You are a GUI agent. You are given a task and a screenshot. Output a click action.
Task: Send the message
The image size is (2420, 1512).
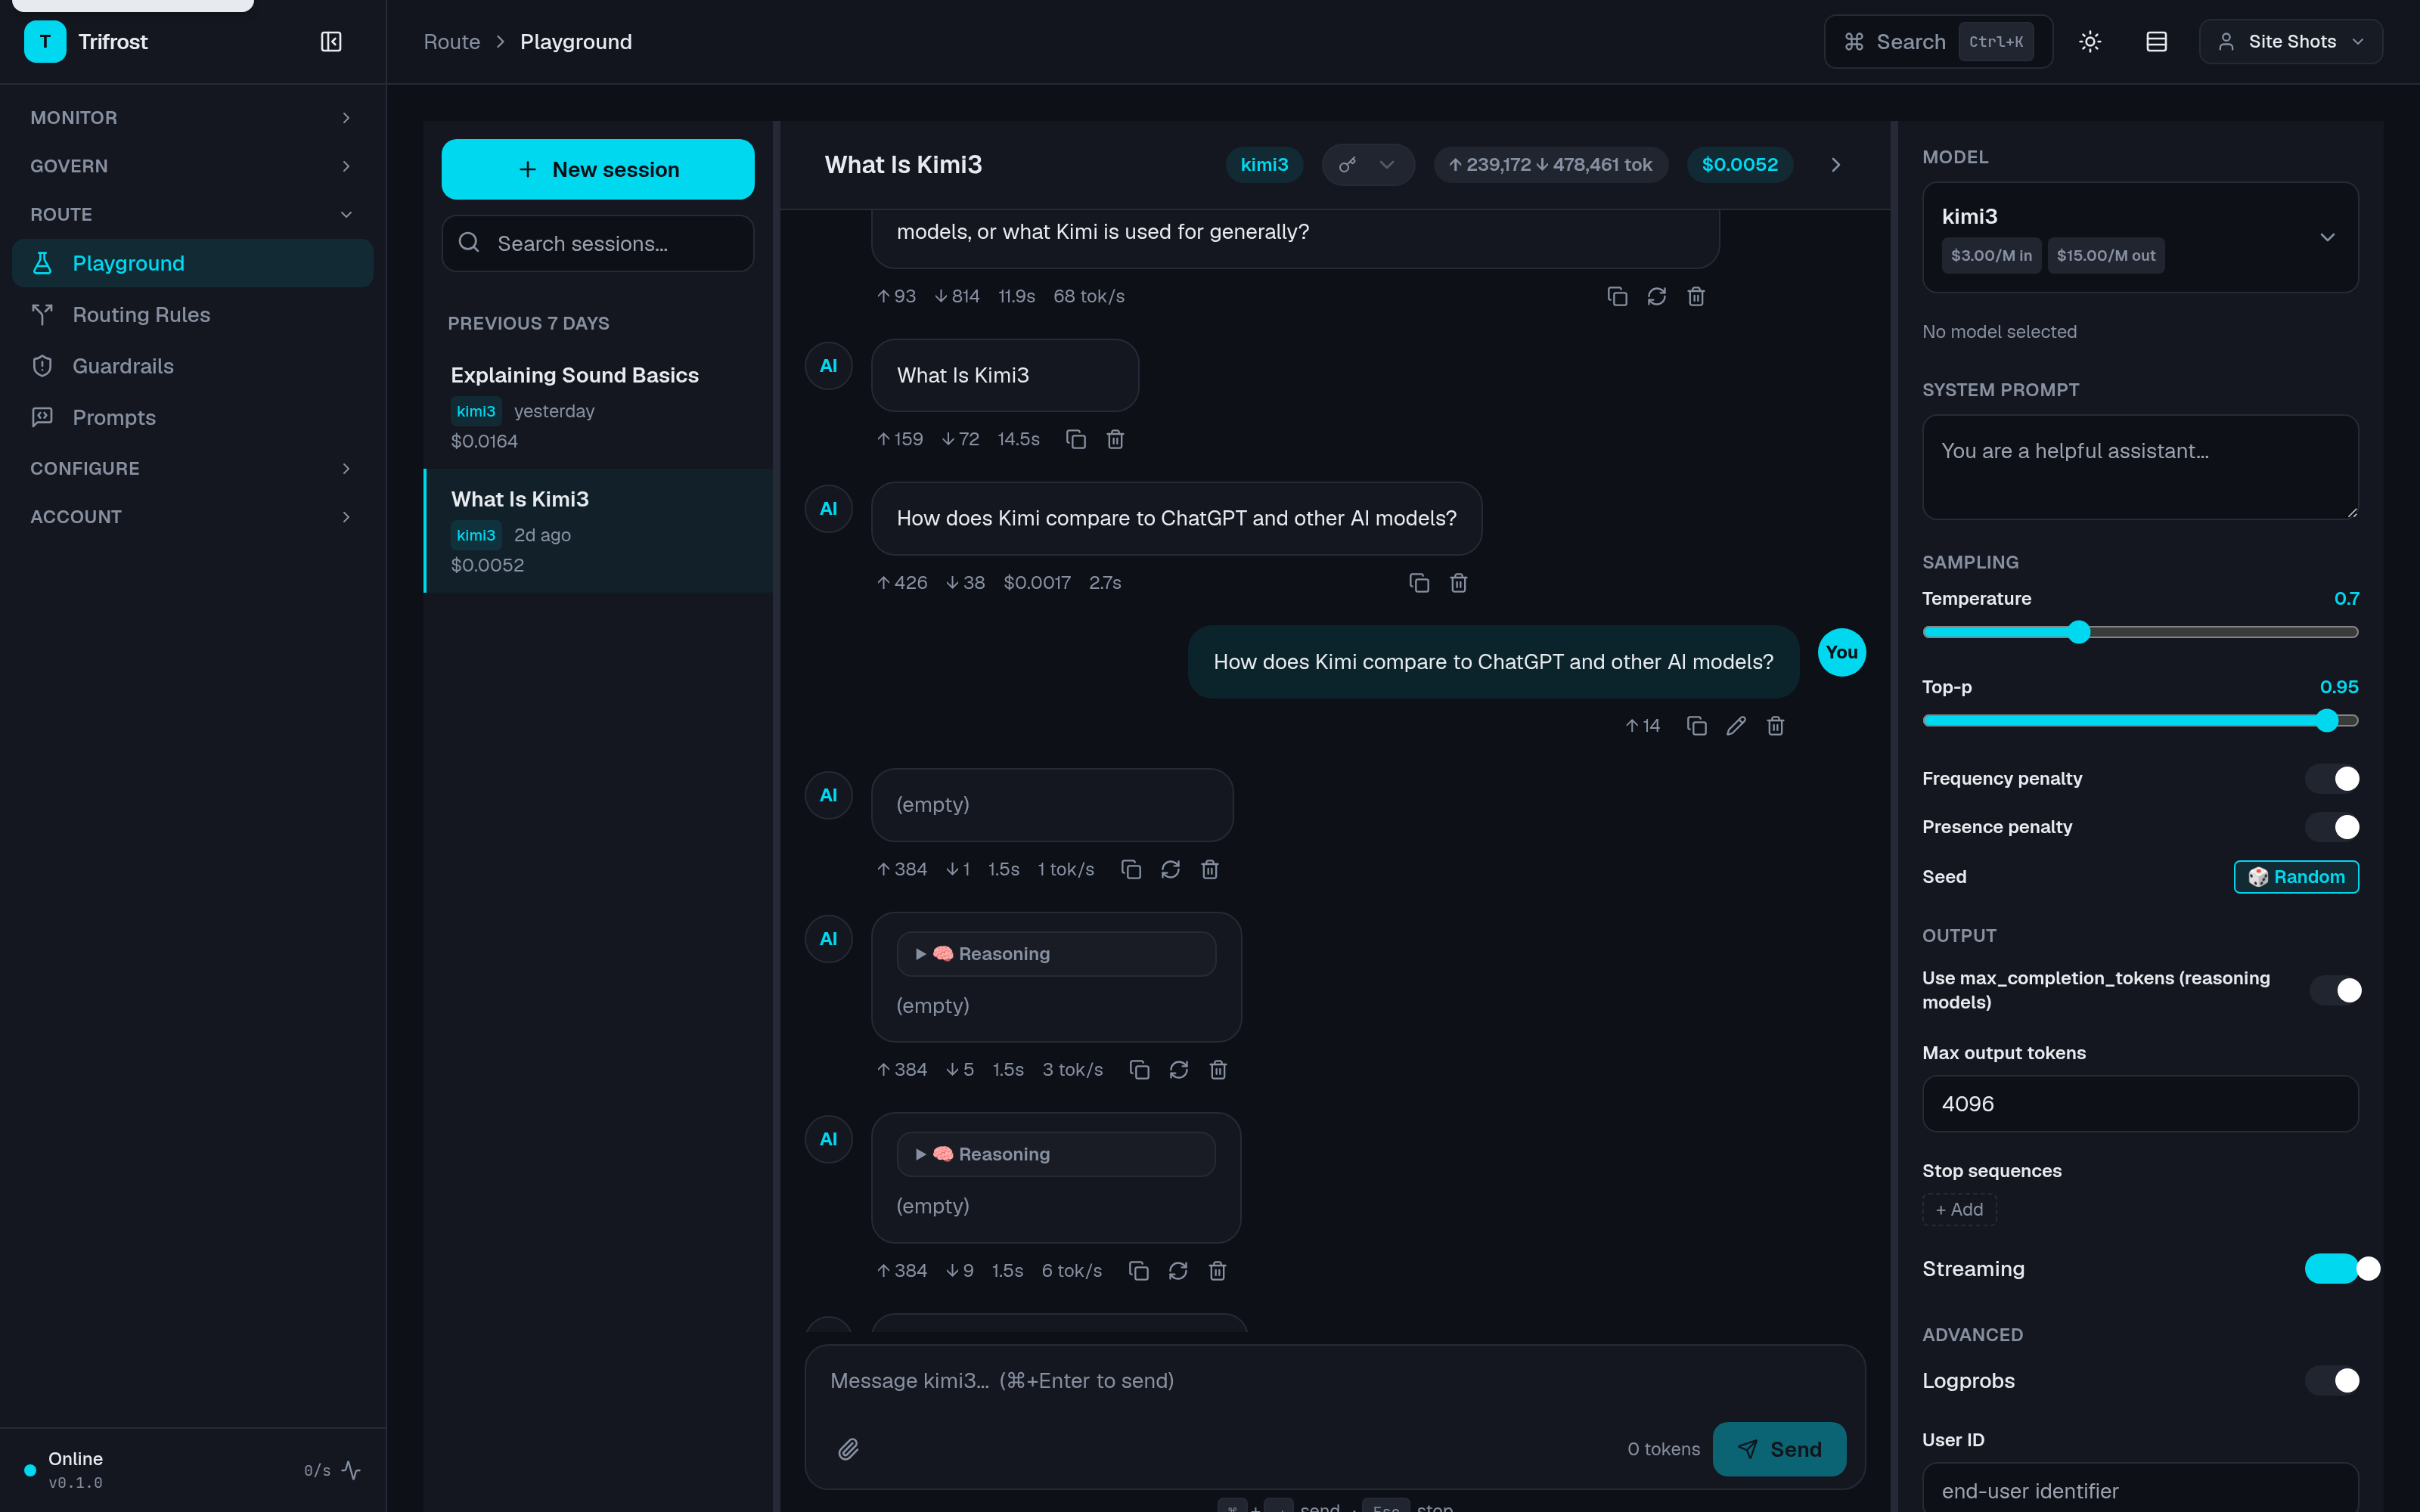tap(1779, 1449)
